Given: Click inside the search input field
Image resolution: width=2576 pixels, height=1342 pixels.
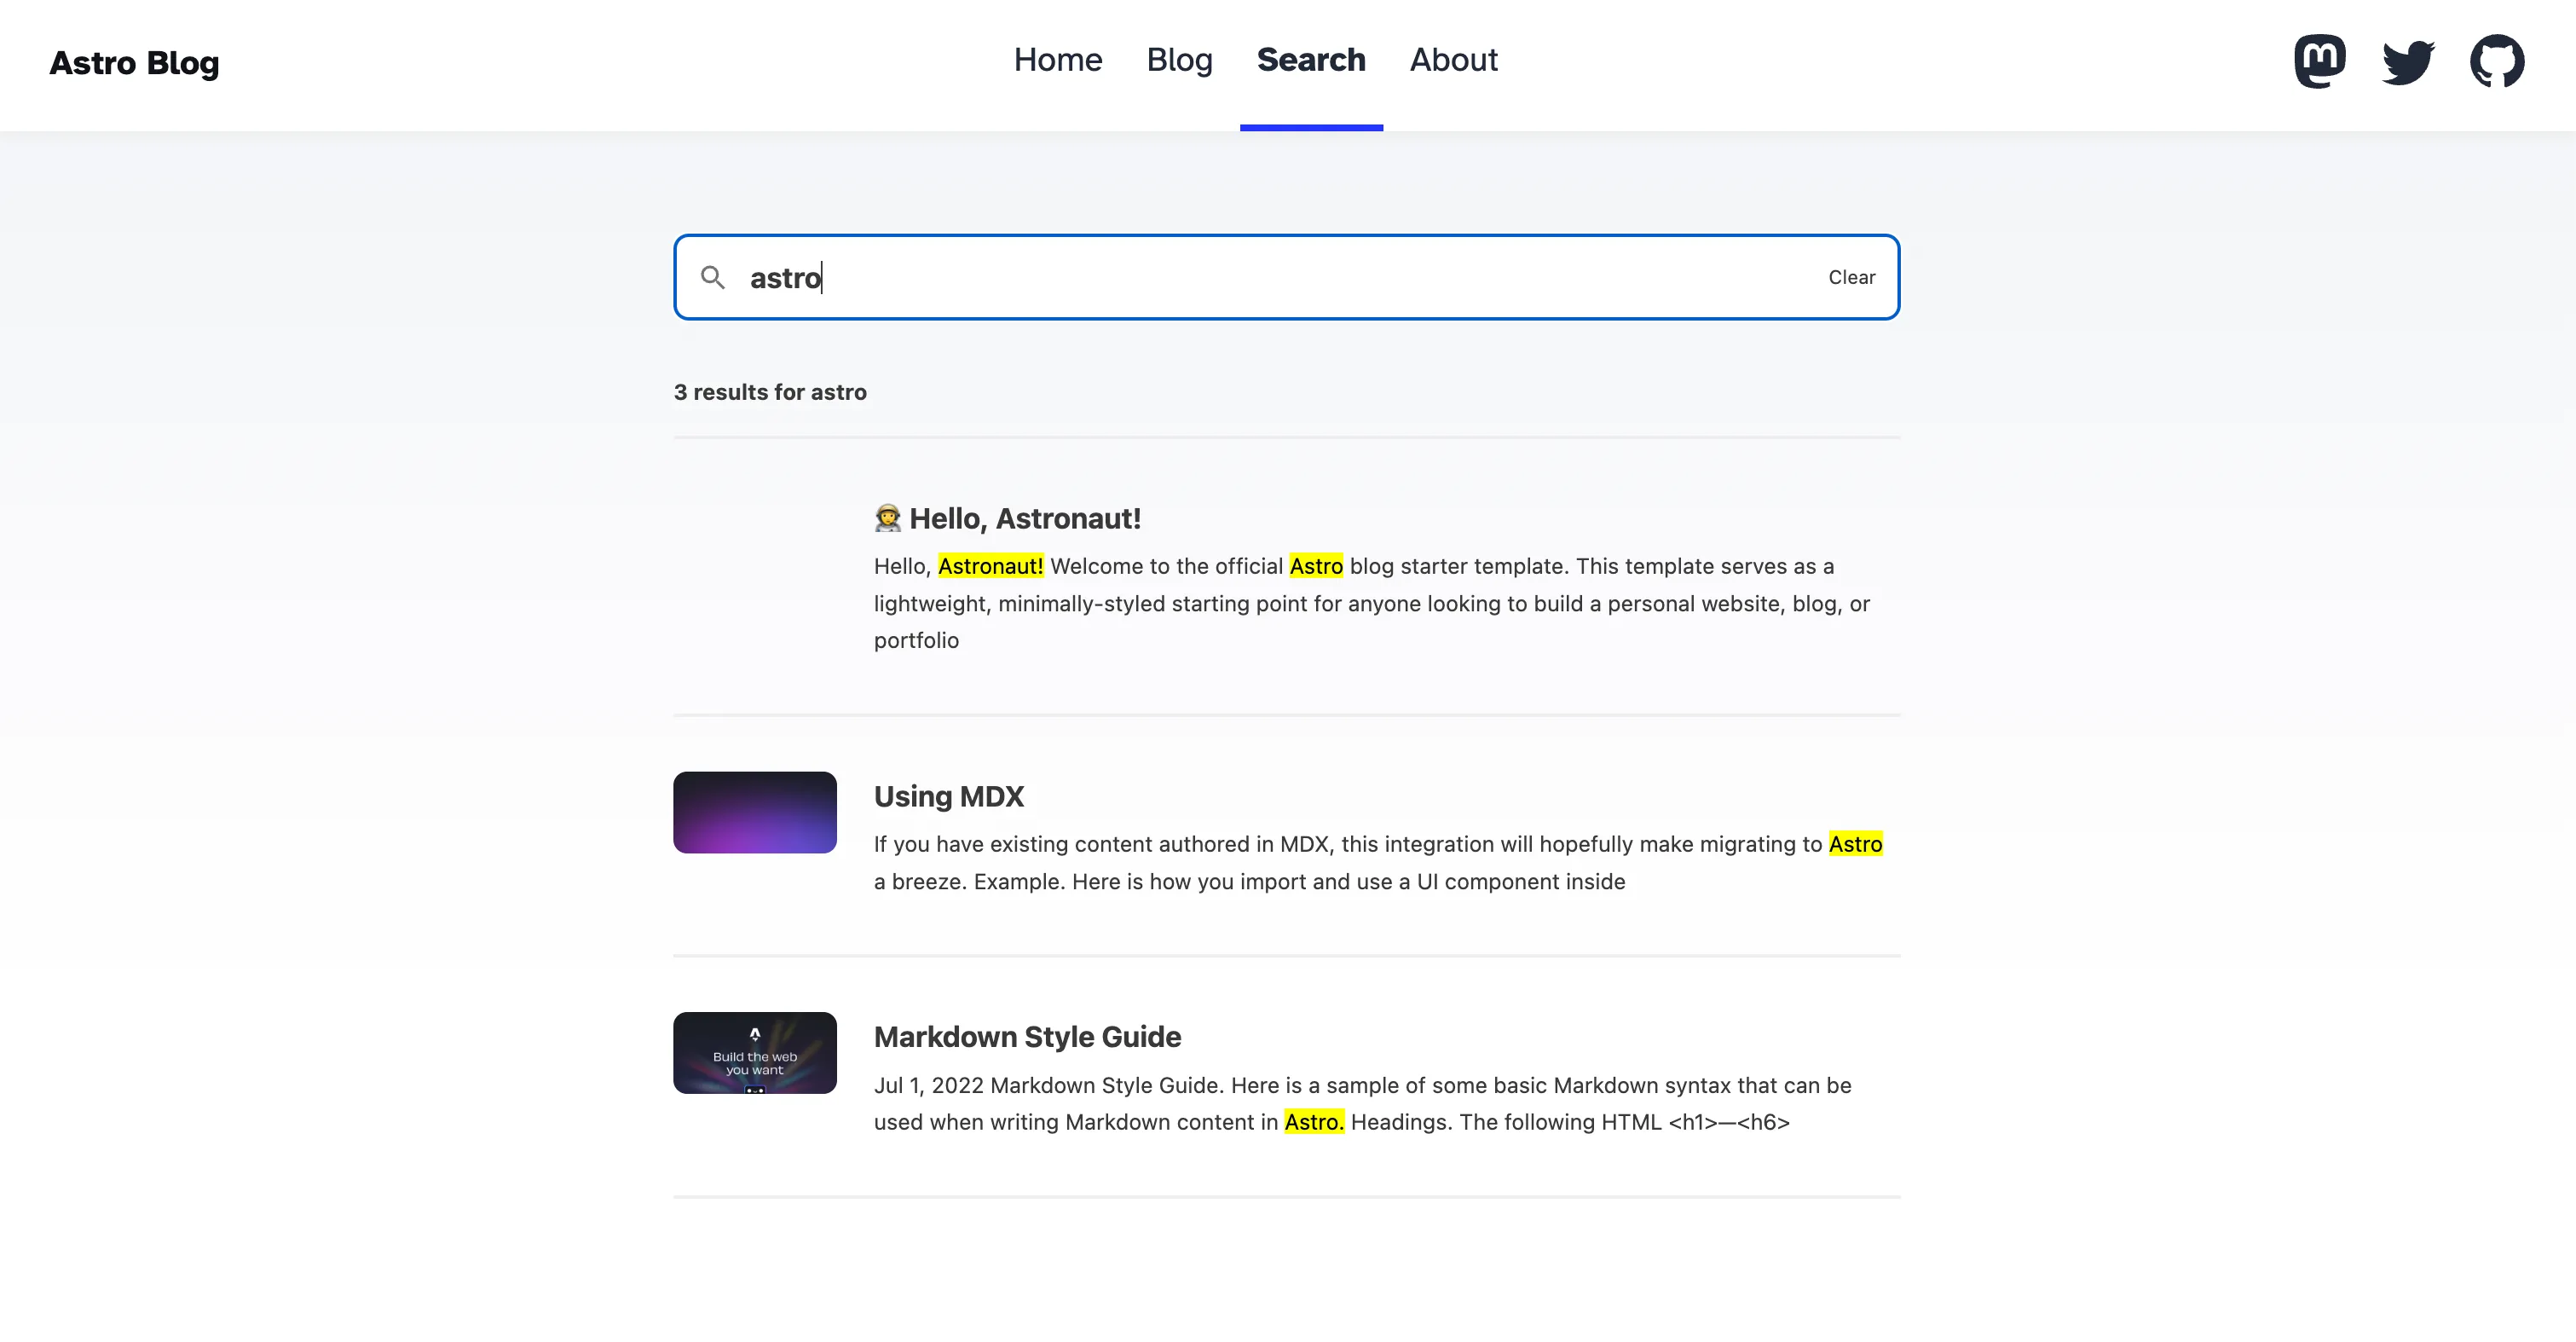Looking at the screenshot, I should 1100,277.
